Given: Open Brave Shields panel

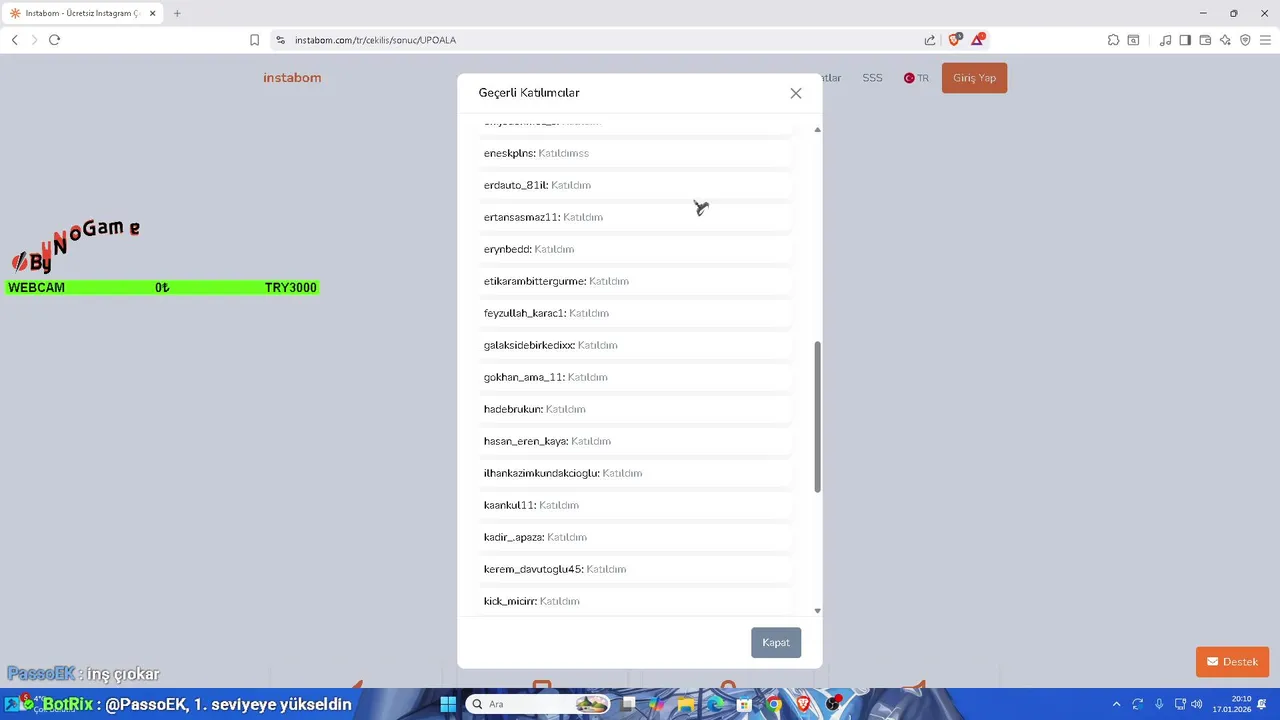Looking at the screenshot, I should (954, 40).
